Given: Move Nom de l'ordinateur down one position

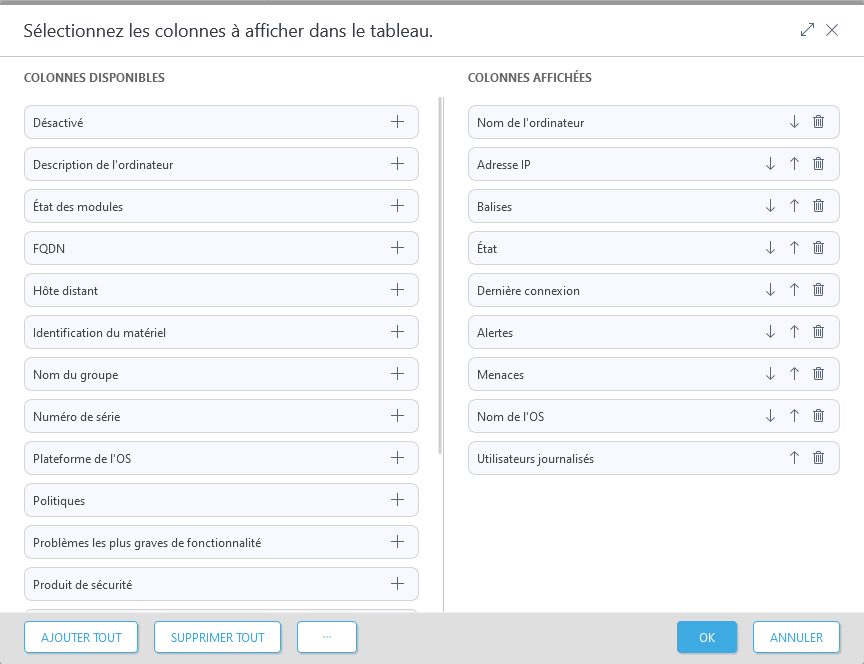Looking at the screenshot, I should pos(794,122).
